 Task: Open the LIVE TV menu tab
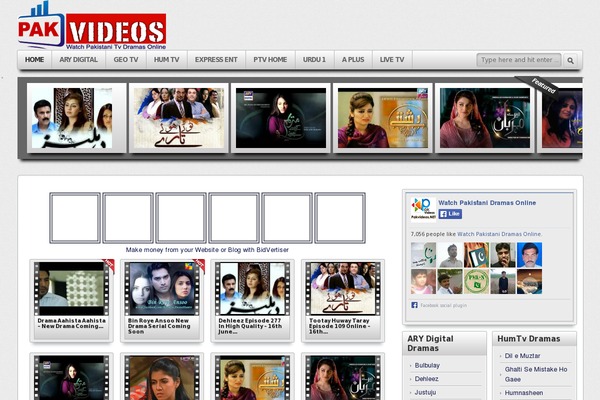point(392,60)
